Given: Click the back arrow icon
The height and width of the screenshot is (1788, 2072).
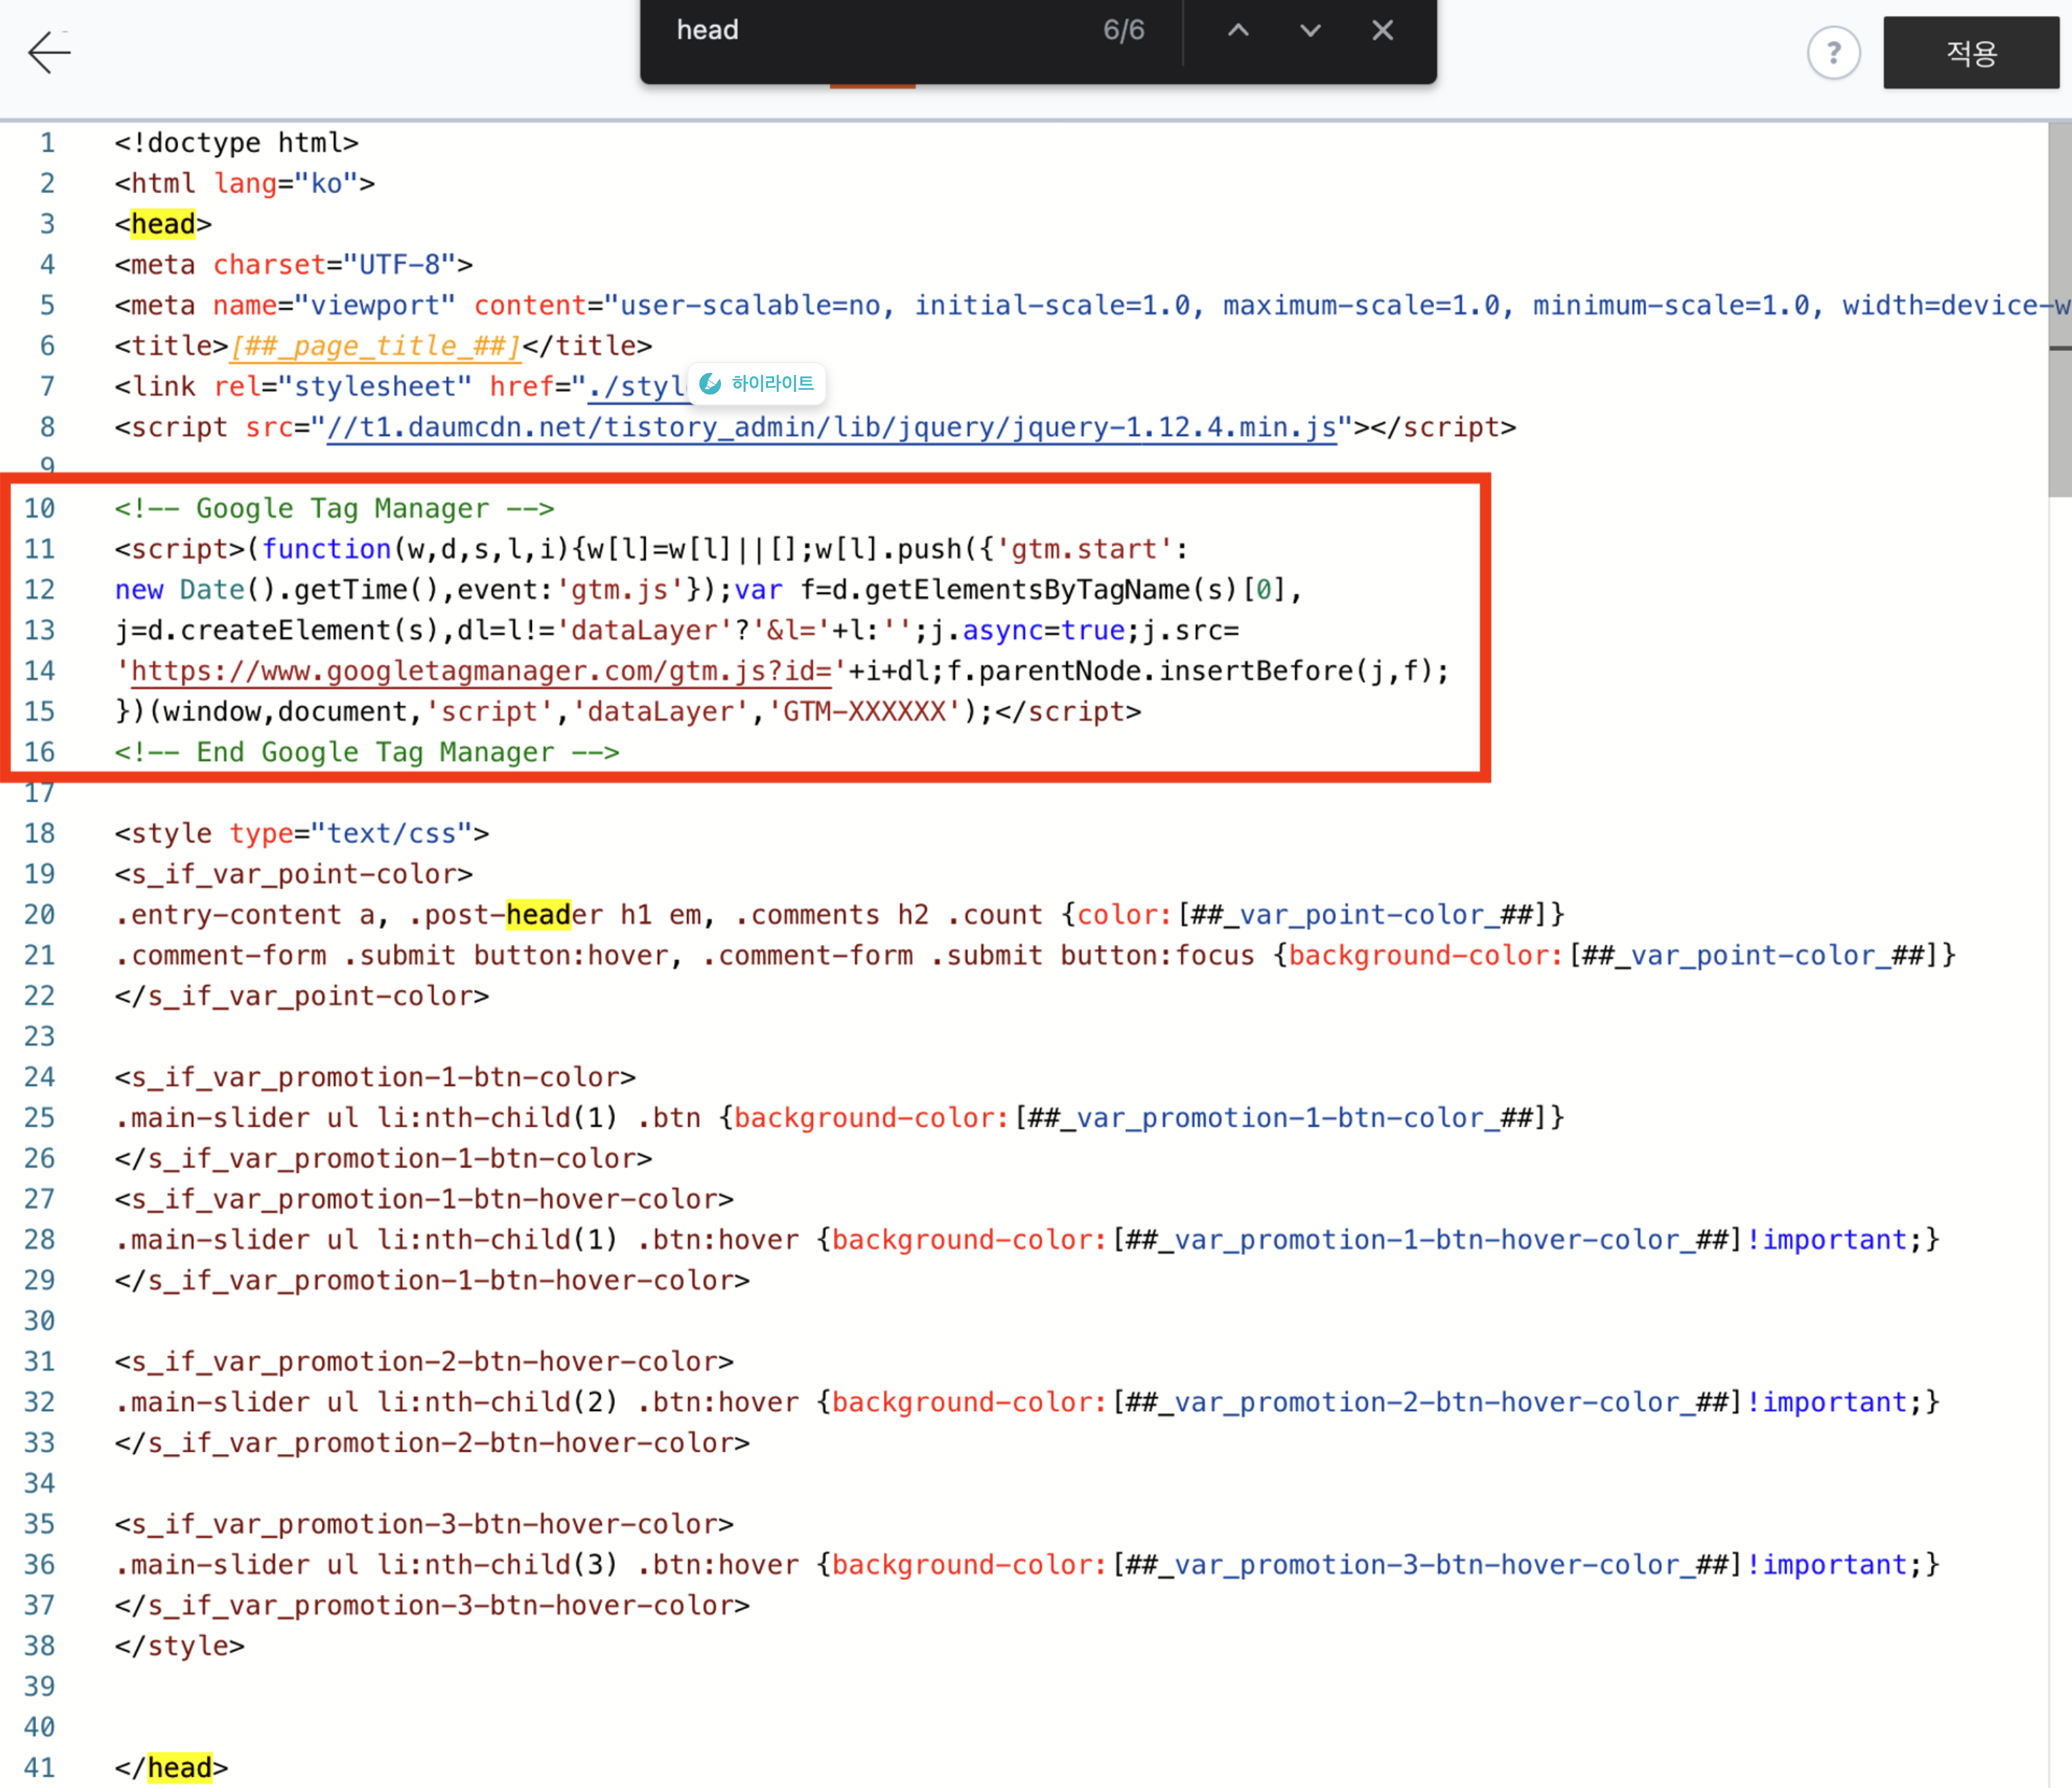Looking at the screenshot, I should pyautogui.click(x=49, y=52).
